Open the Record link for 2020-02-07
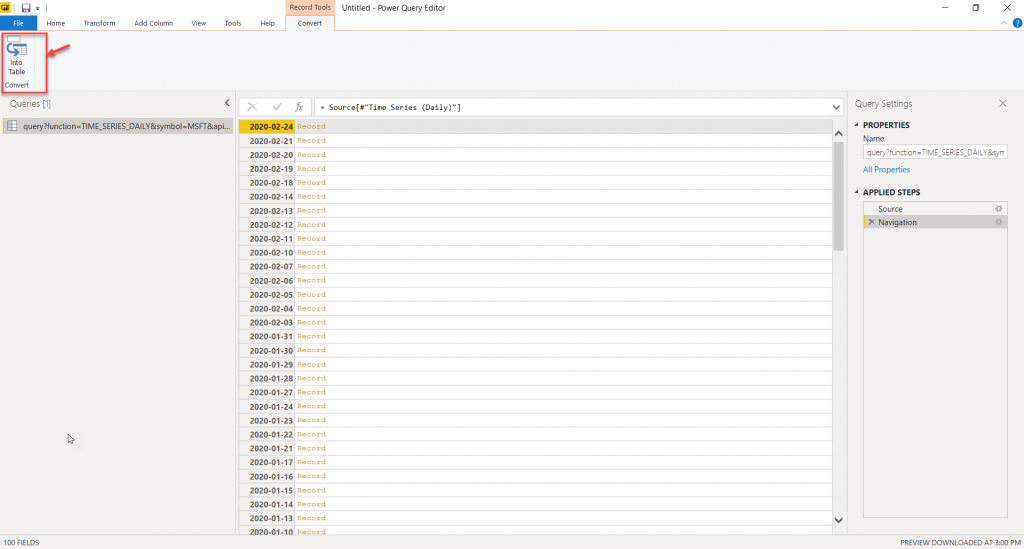 click(311, 266)
